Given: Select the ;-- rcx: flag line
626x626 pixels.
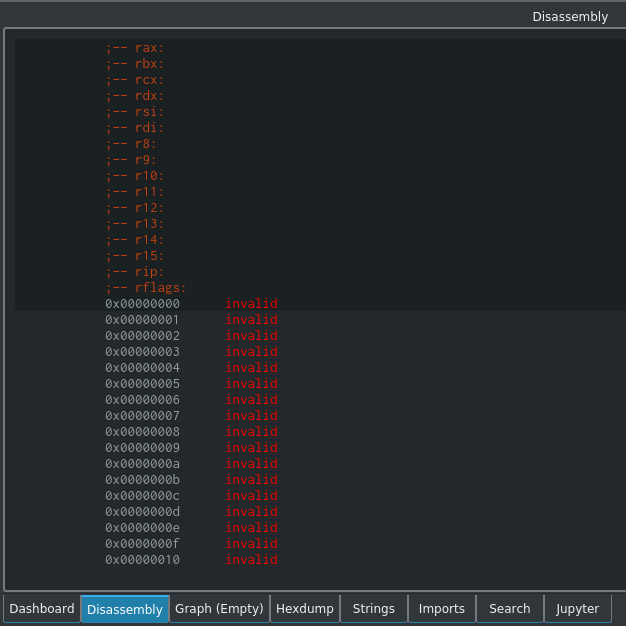Looking at the screenshot, I should 135,80.
